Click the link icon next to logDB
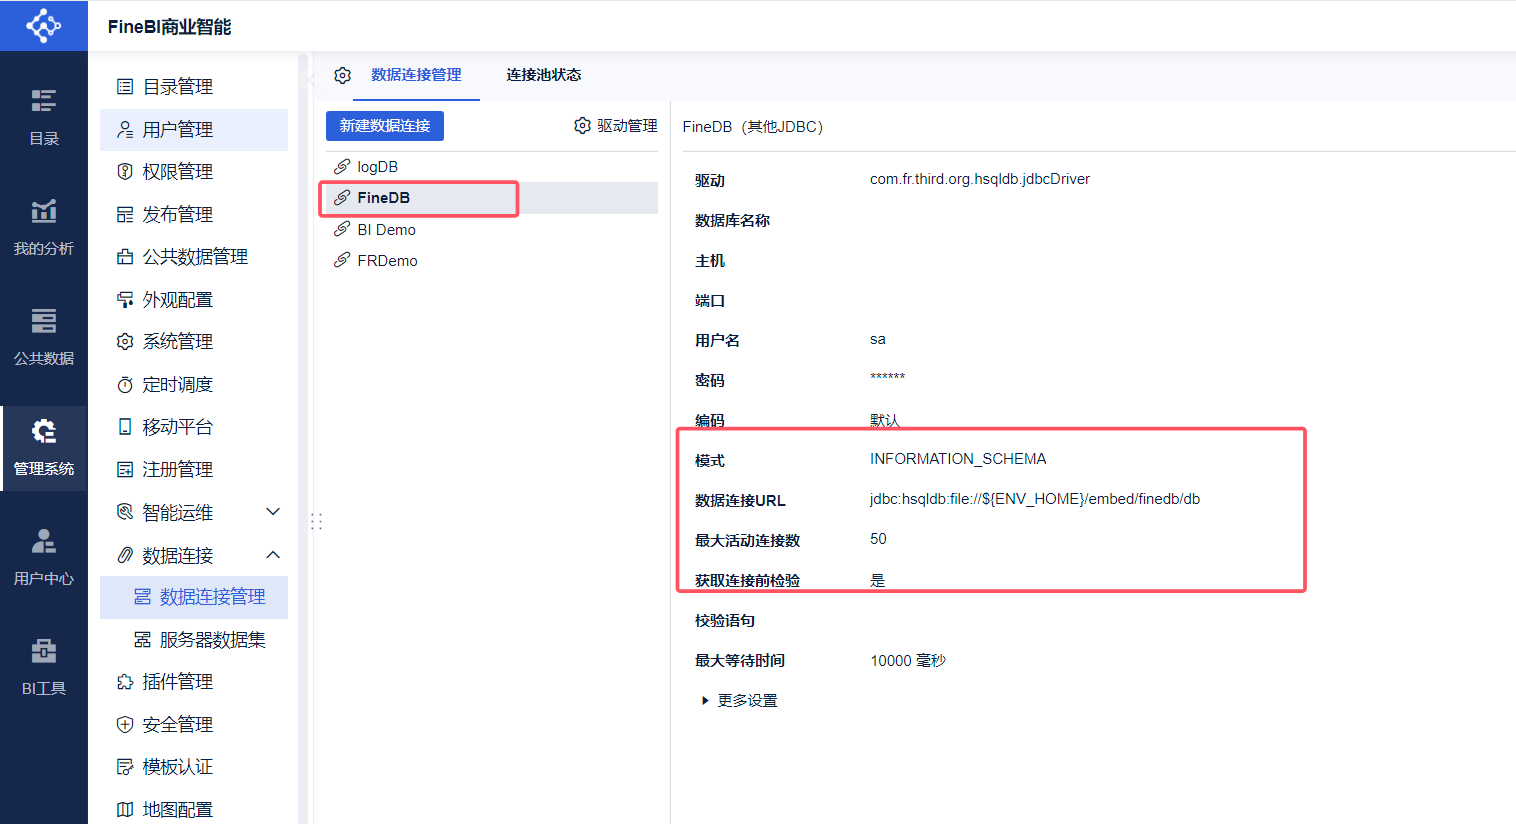The width and height of the screenshot is (1516, 824). pos(342,166)
